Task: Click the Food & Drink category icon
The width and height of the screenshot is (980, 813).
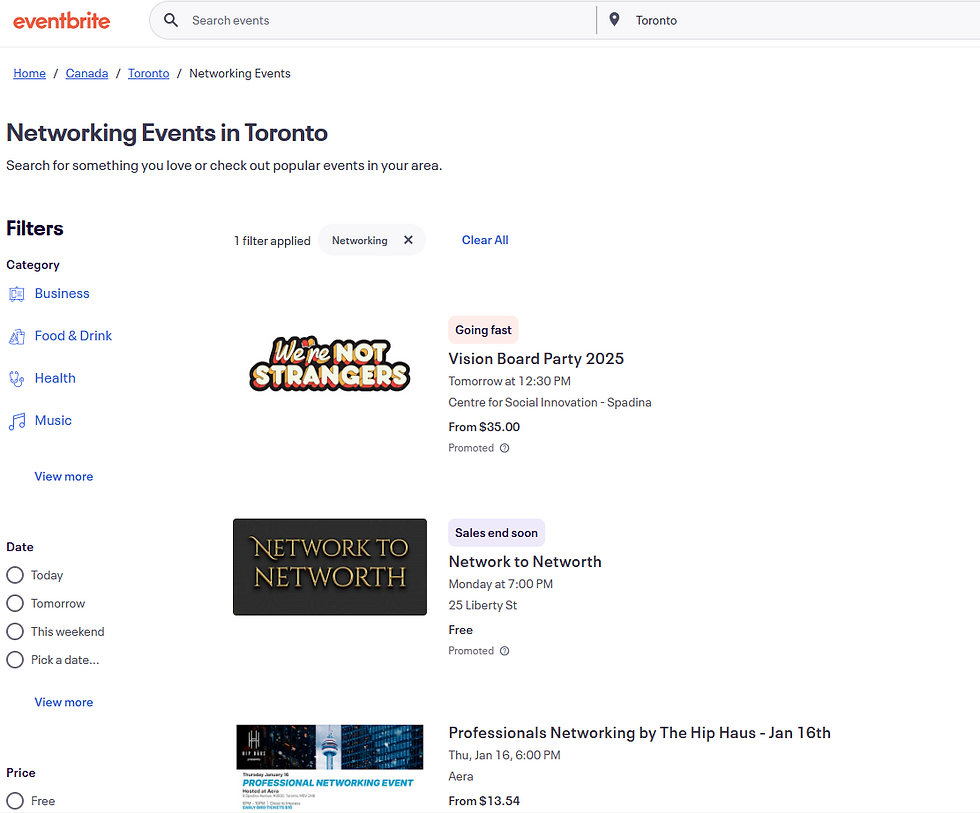Action: click(17, 336)
